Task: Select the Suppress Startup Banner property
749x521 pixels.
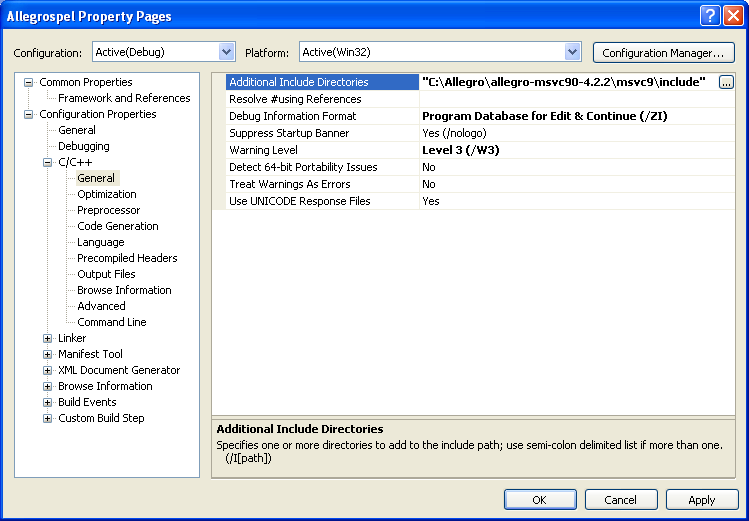Action: [x=322, y=133]
